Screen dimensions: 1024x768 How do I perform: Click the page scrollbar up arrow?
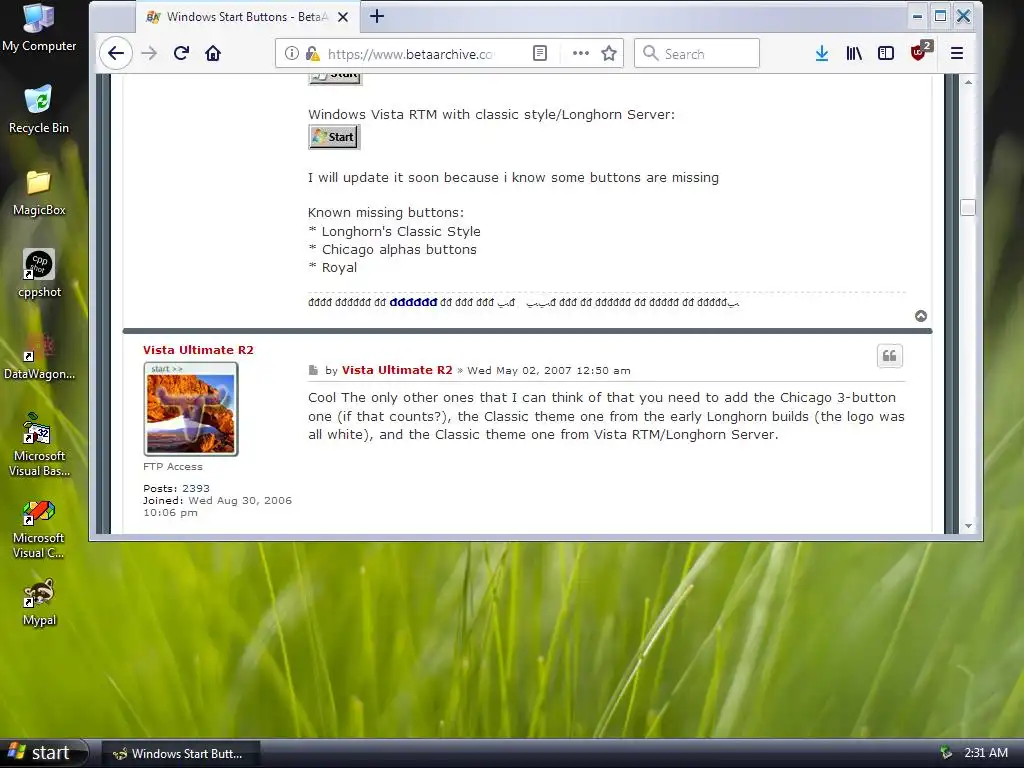coord(968,82)
